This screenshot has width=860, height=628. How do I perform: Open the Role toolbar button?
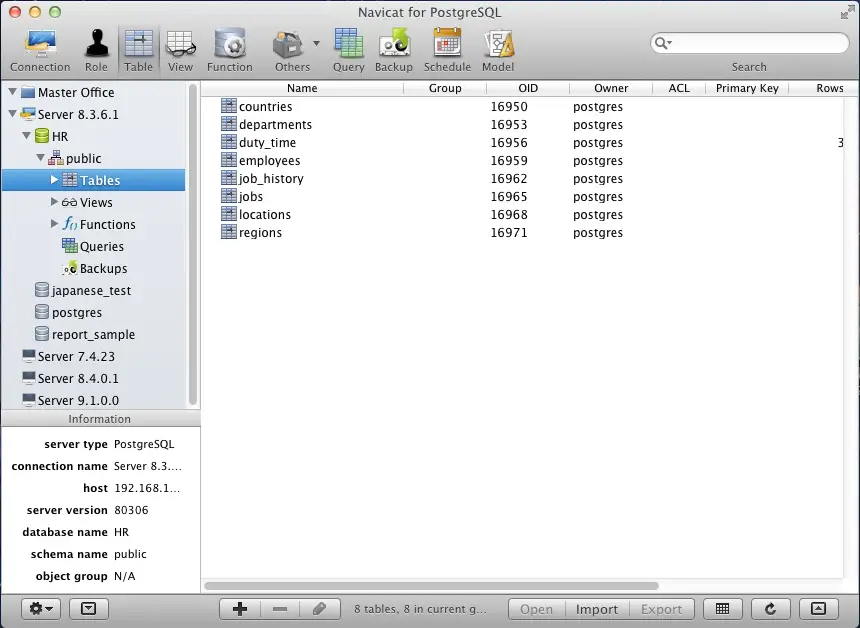click(x=97, y=51)
